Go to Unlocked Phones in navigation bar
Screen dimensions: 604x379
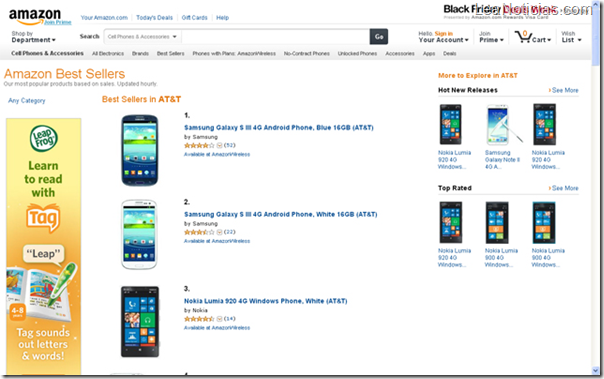point(357,54)
